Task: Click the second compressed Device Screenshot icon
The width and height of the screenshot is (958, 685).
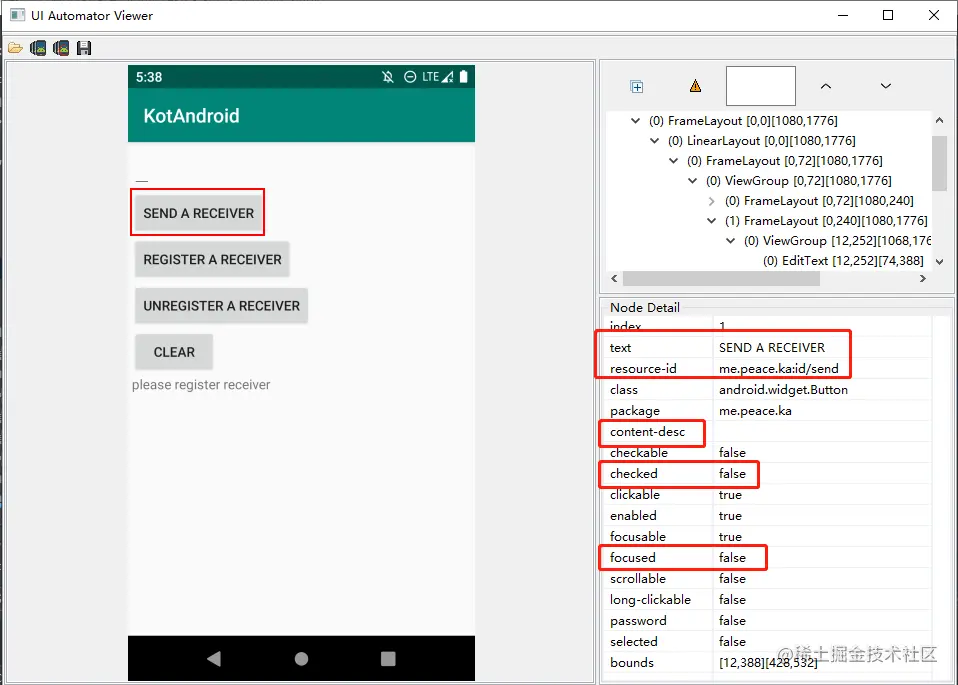Action: click(61, 48)
